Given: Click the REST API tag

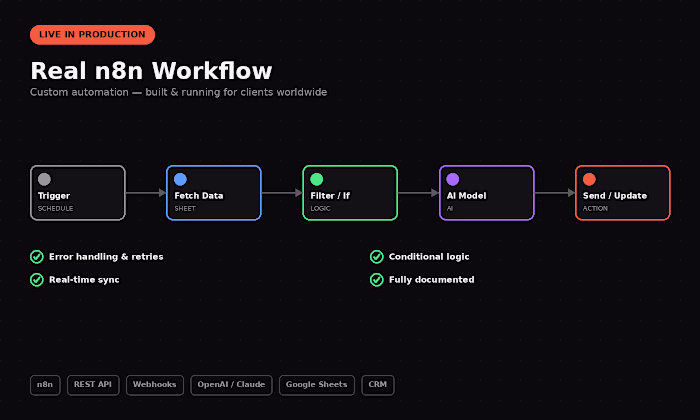Looking at the screenshot, I should coord(93,385).
